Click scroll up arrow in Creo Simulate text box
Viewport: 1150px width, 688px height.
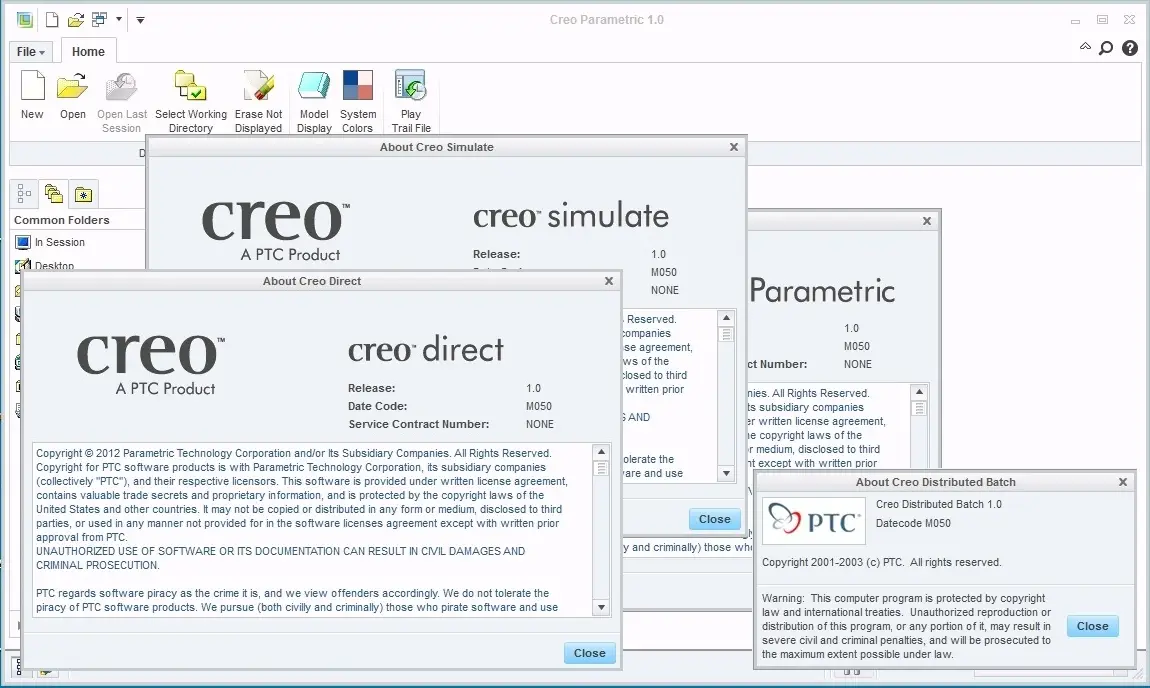point(726,318)
